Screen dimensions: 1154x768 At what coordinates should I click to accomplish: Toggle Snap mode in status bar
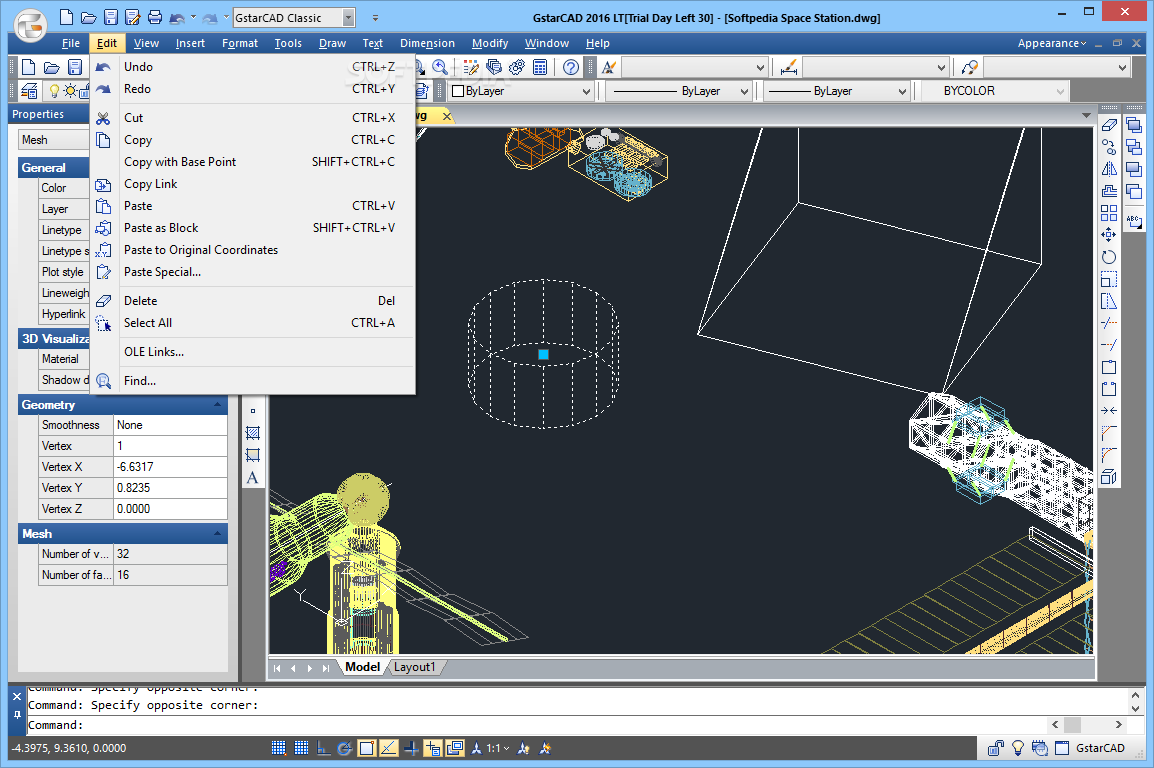pos(278,748)
